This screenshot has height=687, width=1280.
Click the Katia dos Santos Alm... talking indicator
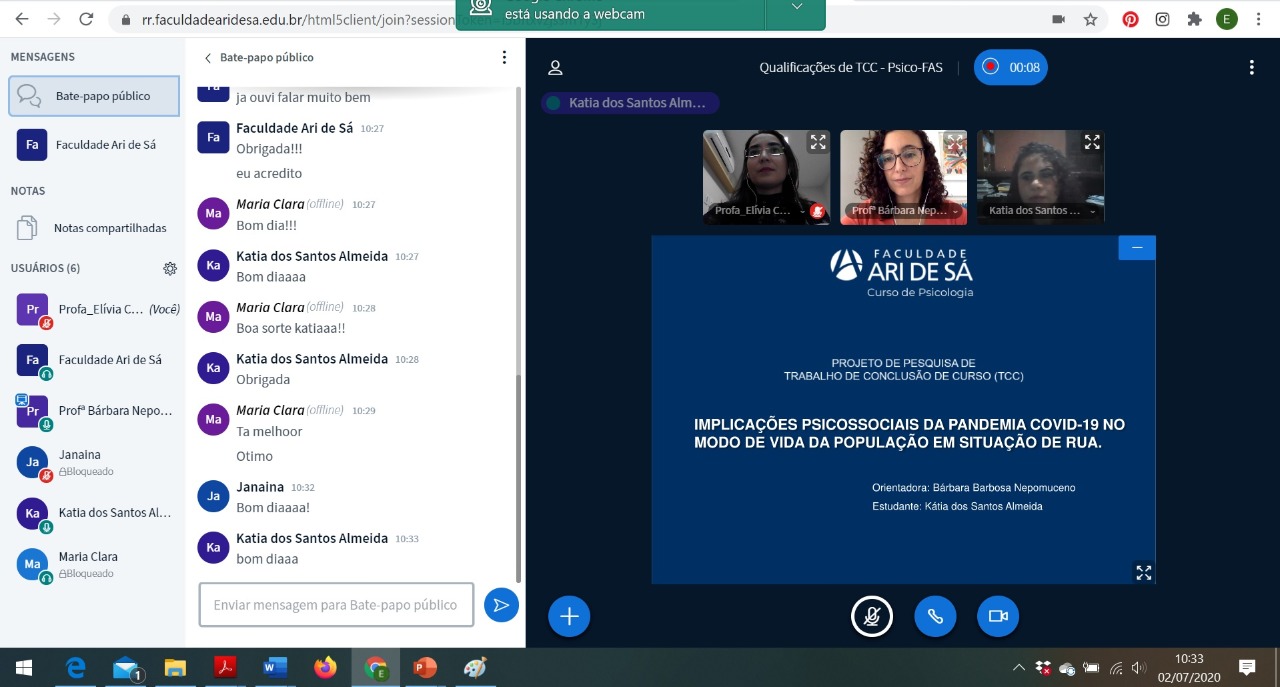(x=630, y=103)
